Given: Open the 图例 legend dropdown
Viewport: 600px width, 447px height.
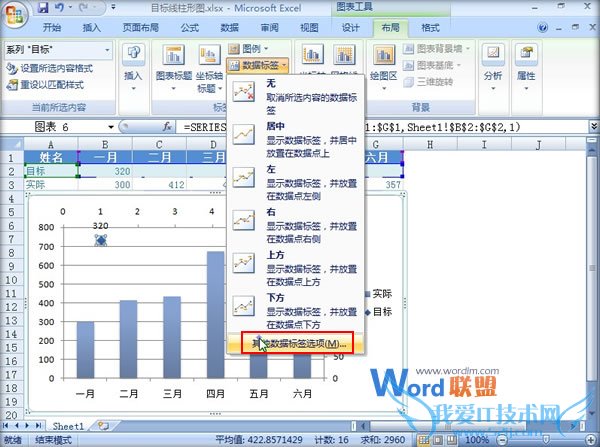Looking at the screenshot, I should coord(249,49).
